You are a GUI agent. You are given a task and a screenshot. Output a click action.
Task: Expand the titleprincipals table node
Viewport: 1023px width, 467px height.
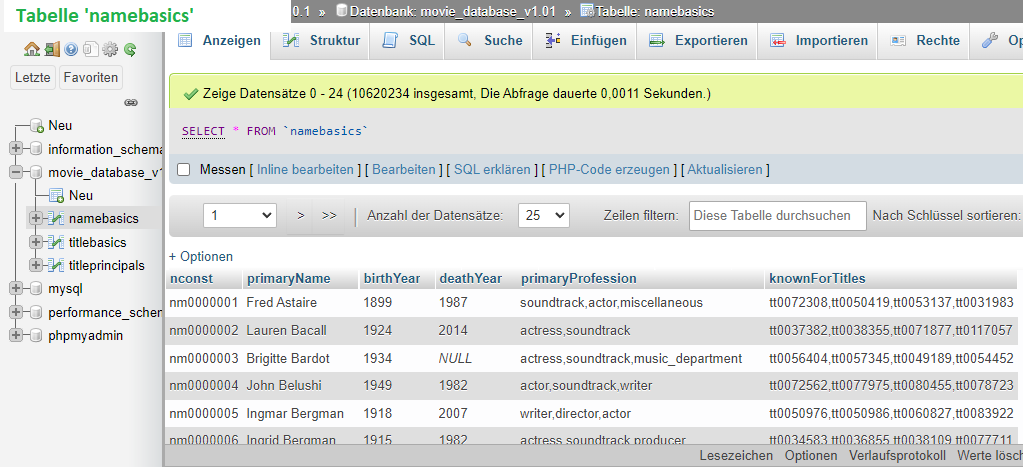(37, 265)
